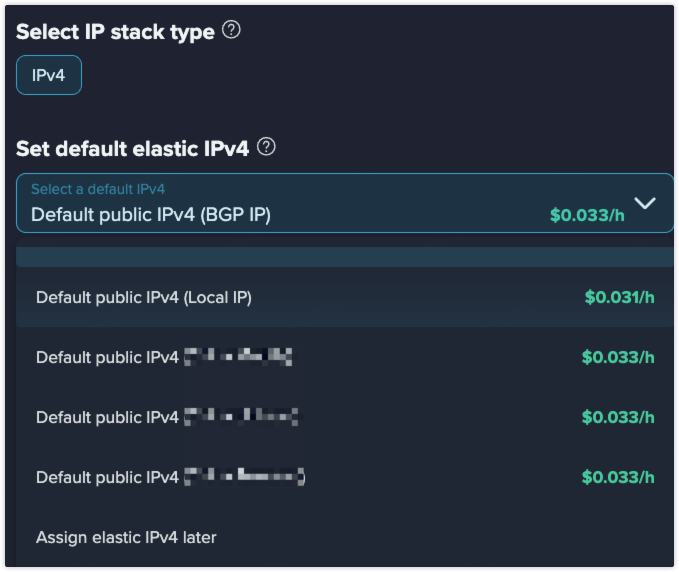This screenshot has width=679, height=572.
Task: Click the small Select a default IPv4 label
Action: point(98,189)
